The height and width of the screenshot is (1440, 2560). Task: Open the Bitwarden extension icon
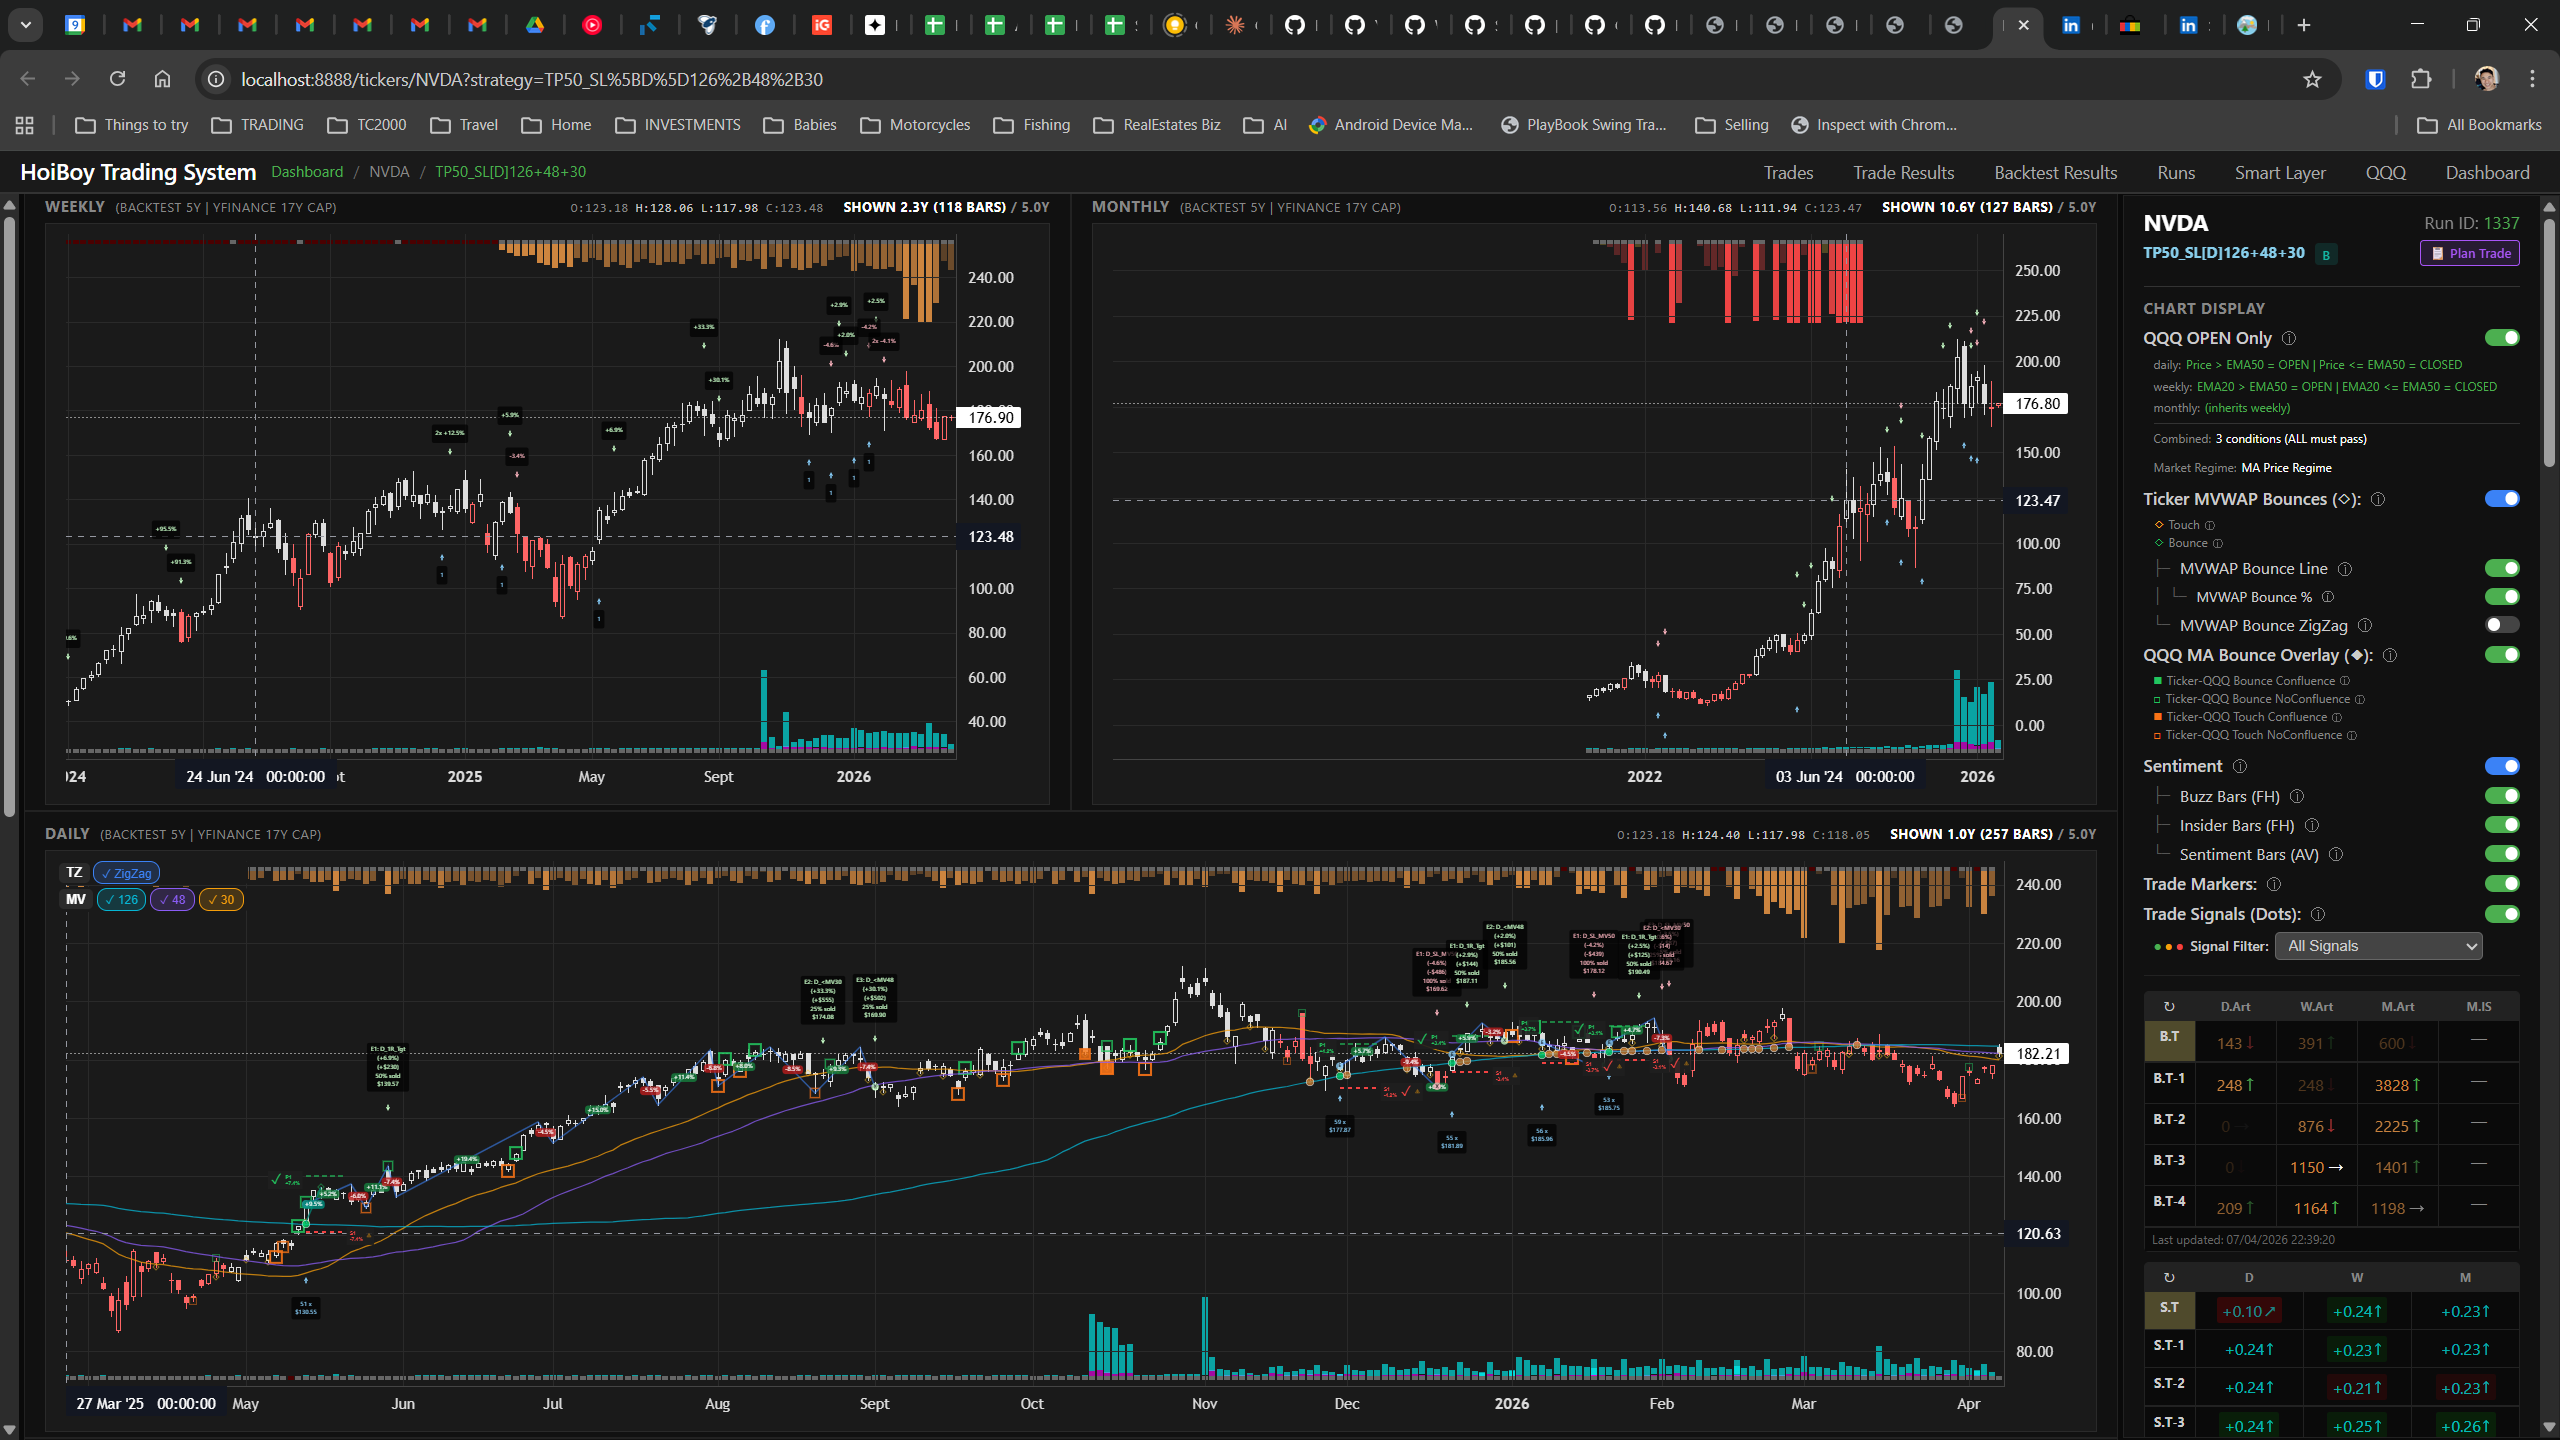coord(2376,79)
